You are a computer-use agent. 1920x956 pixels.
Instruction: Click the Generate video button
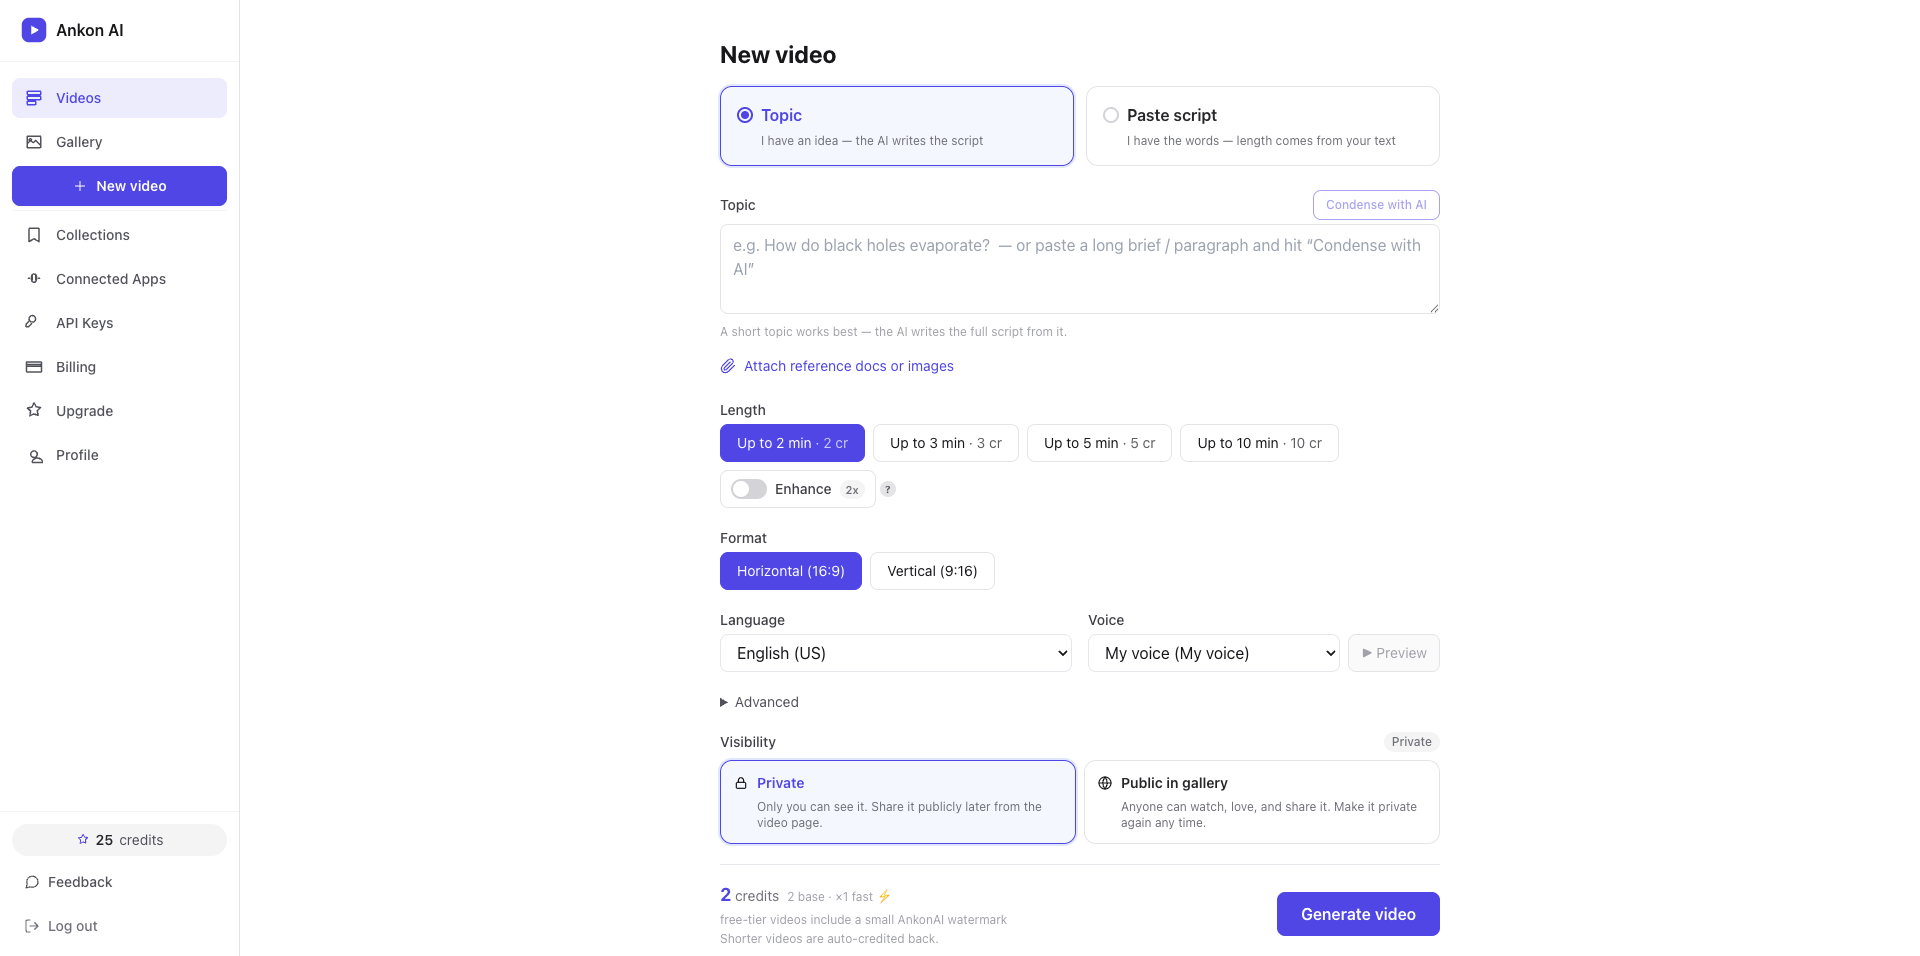click(1358, 914)
